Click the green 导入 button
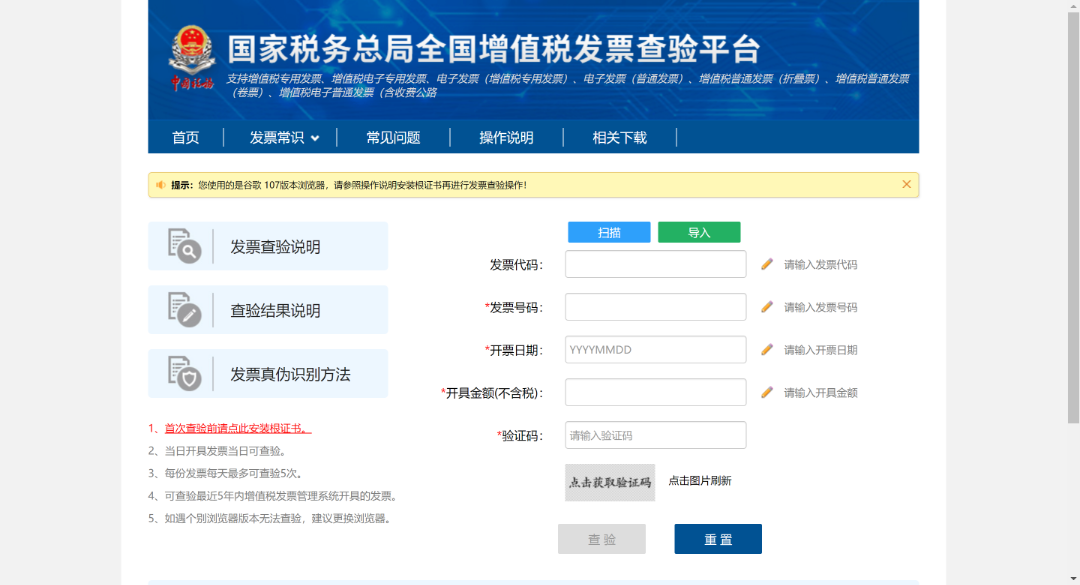 [699, 232]
